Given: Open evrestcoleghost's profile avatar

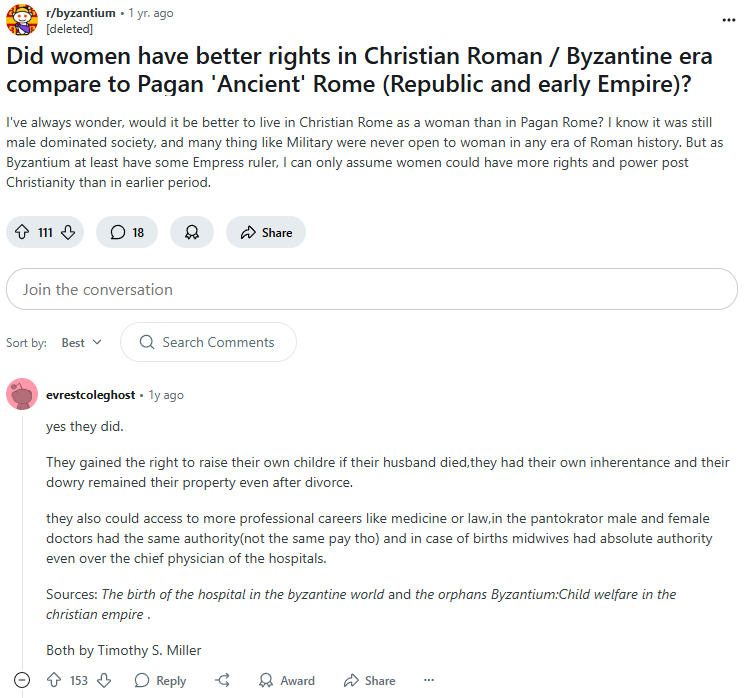Looking at the screenshot, I should (22, 394).
